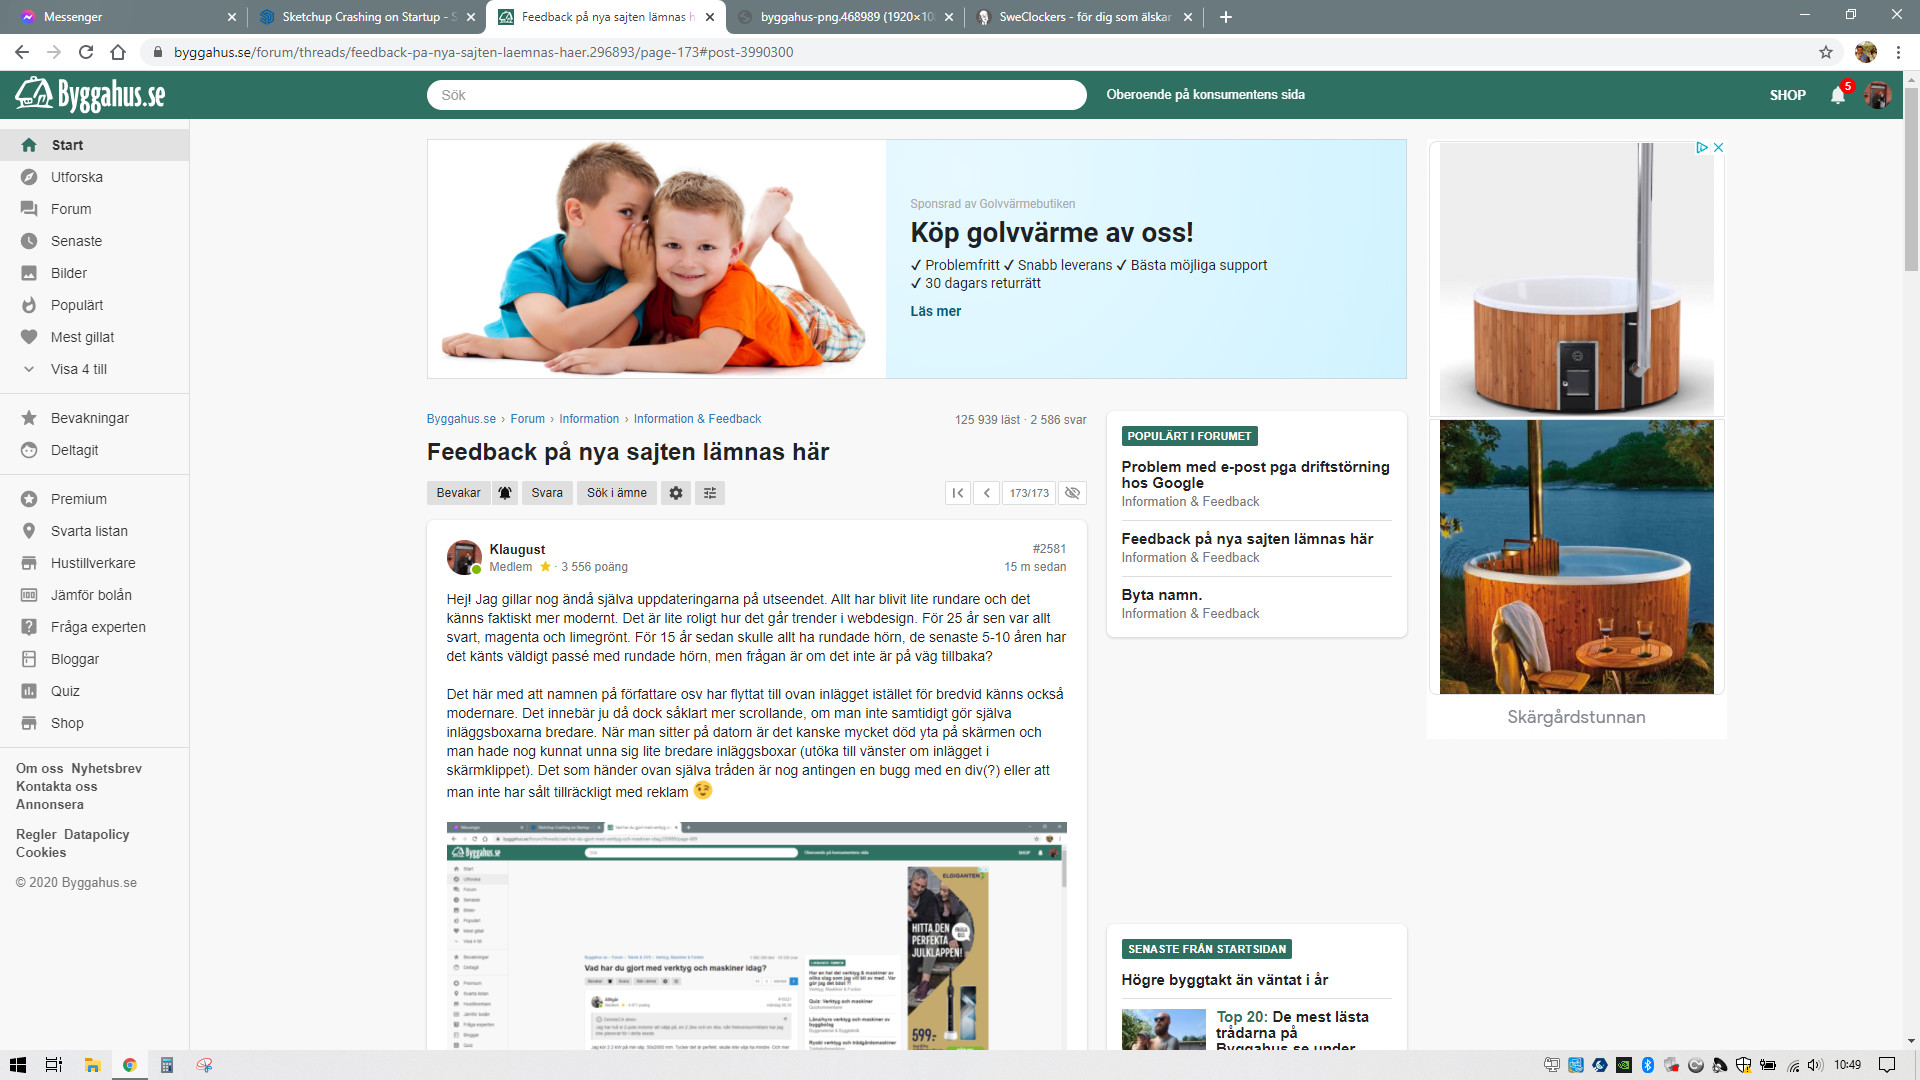Click the thread settings gear icon
Screen dimensions: 1920x1080
click(676, 493)
